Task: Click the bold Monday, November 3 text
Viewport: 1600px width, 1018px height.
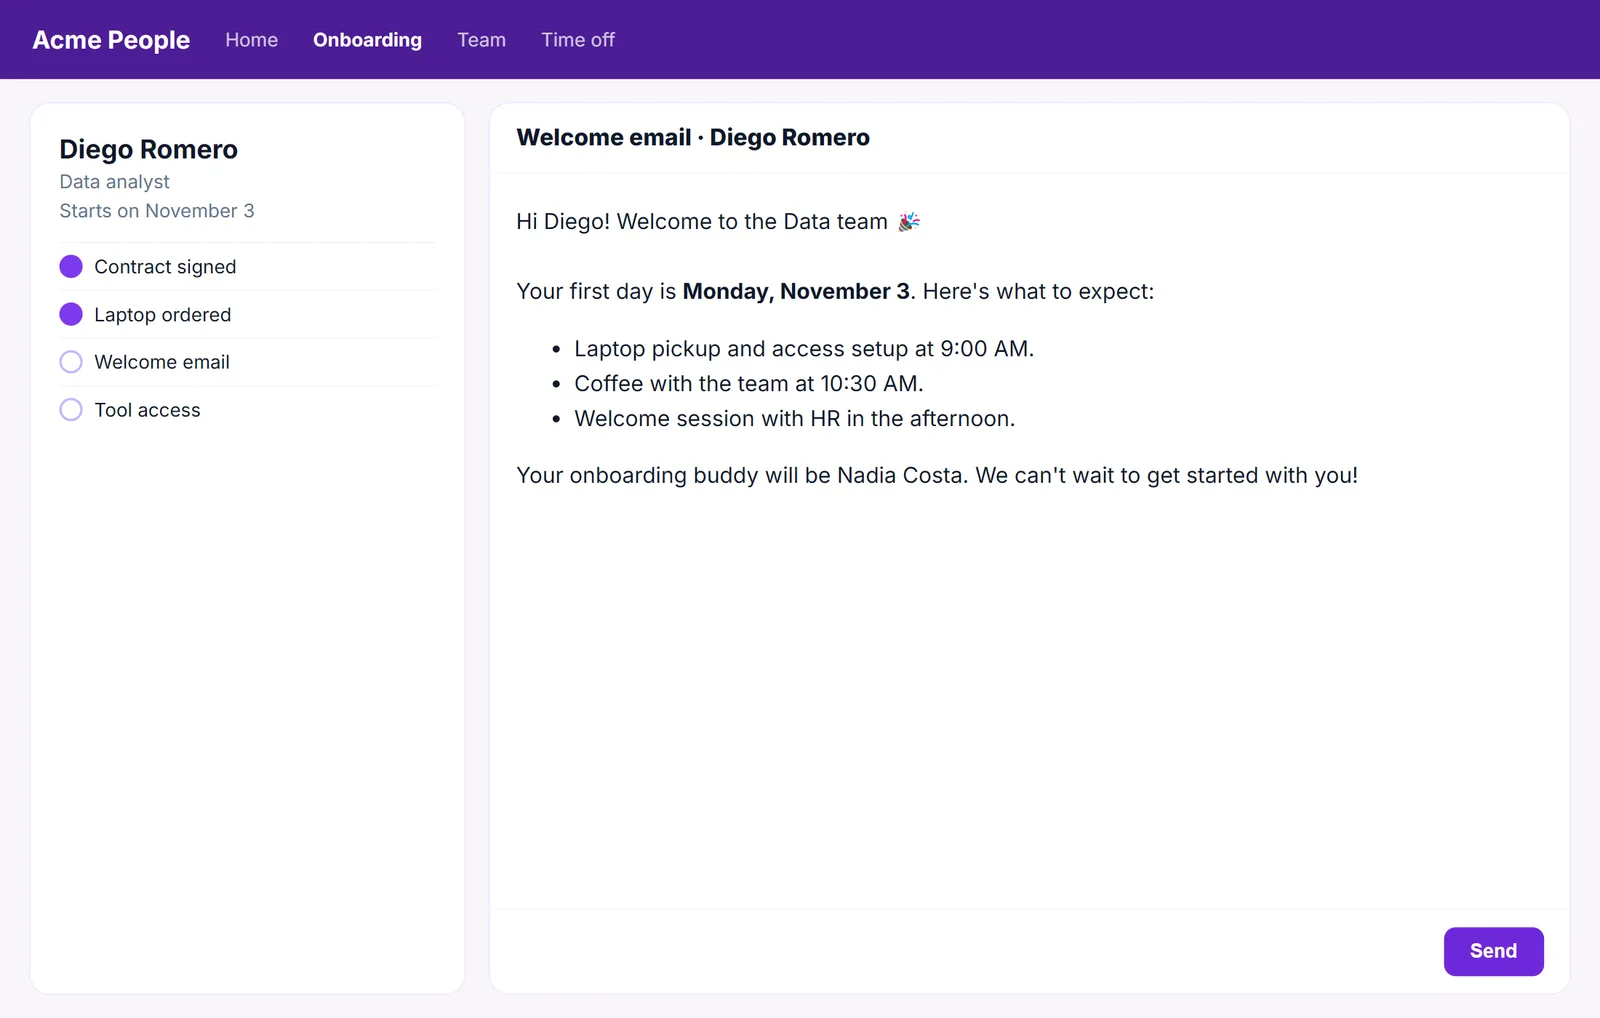Action: click(x=796, y=291)
